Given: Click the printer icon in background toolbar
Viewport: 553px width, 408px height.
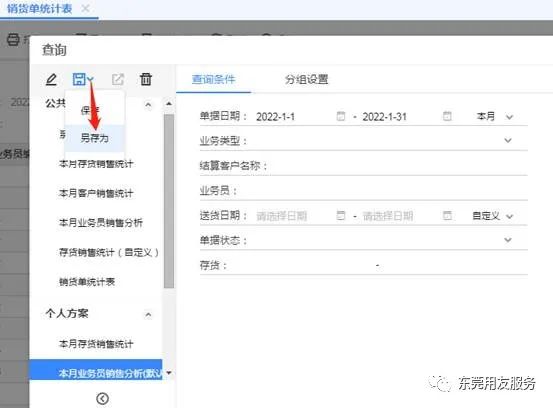Looking at the screenshot, I should (x=13, y=39).
